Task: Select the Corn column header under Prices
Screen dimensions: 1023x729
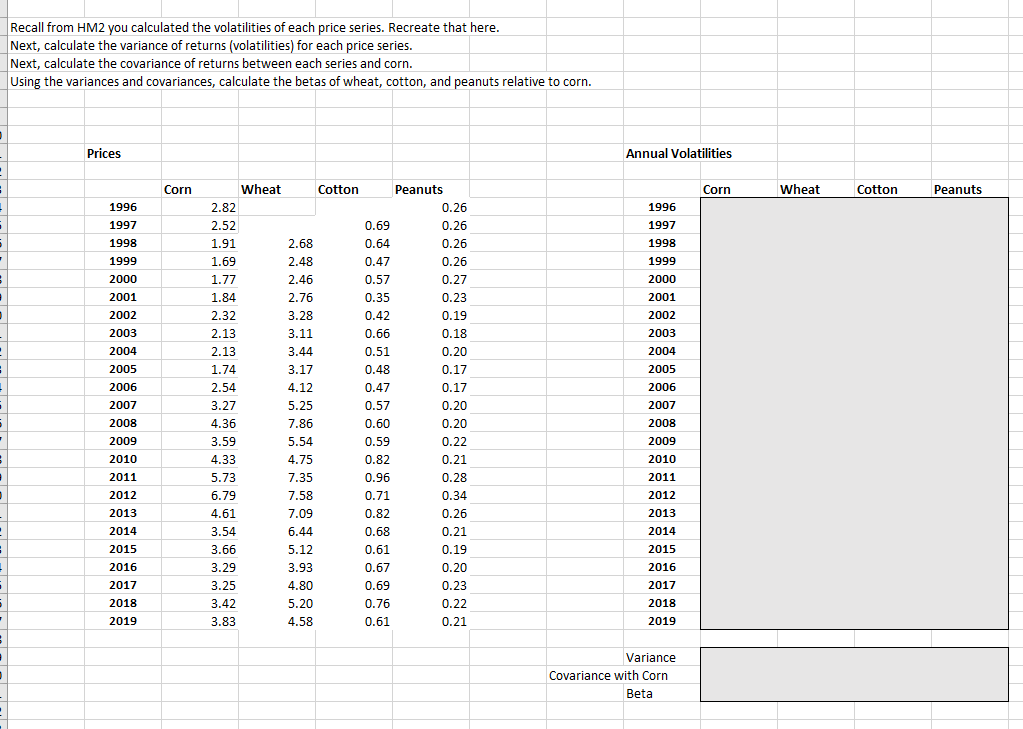Action: (180, 189)
